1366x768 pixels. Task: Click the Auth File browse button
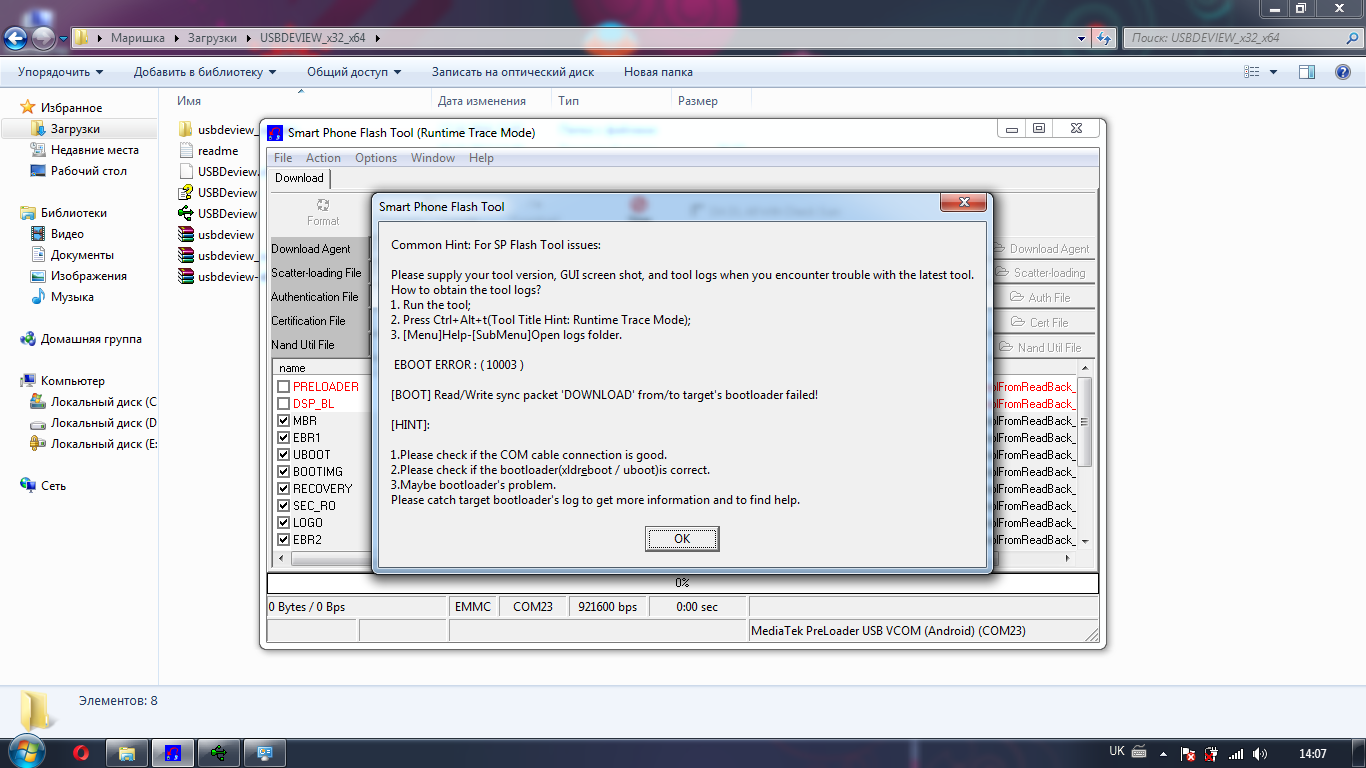coord(1044,298)
